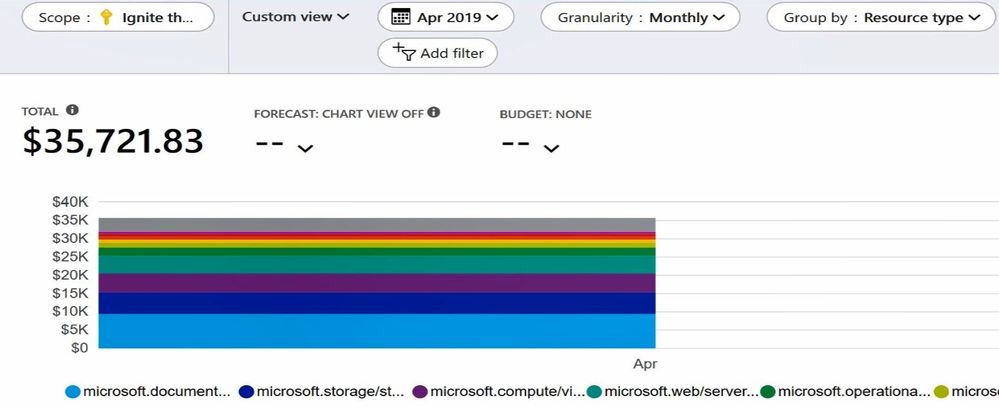Open the Custom view dropdown
999x406 pixels.
(296, 17)
